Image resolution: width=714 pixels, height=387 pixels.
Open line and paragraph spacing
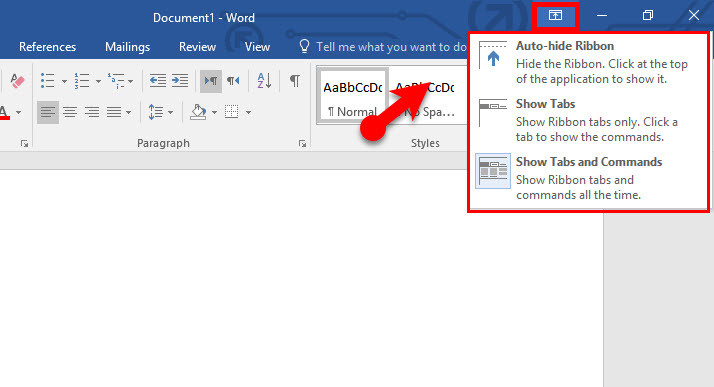point(156,112)
